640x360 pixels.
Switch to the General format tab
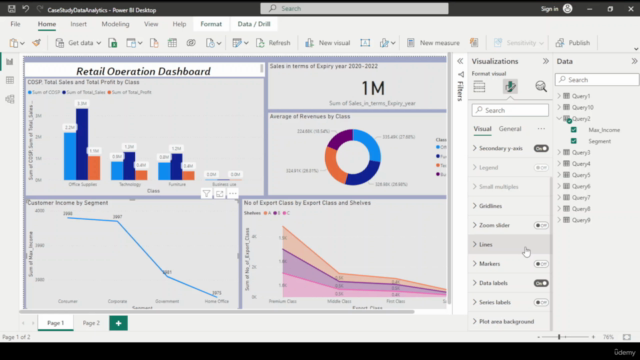pos(510,129)
